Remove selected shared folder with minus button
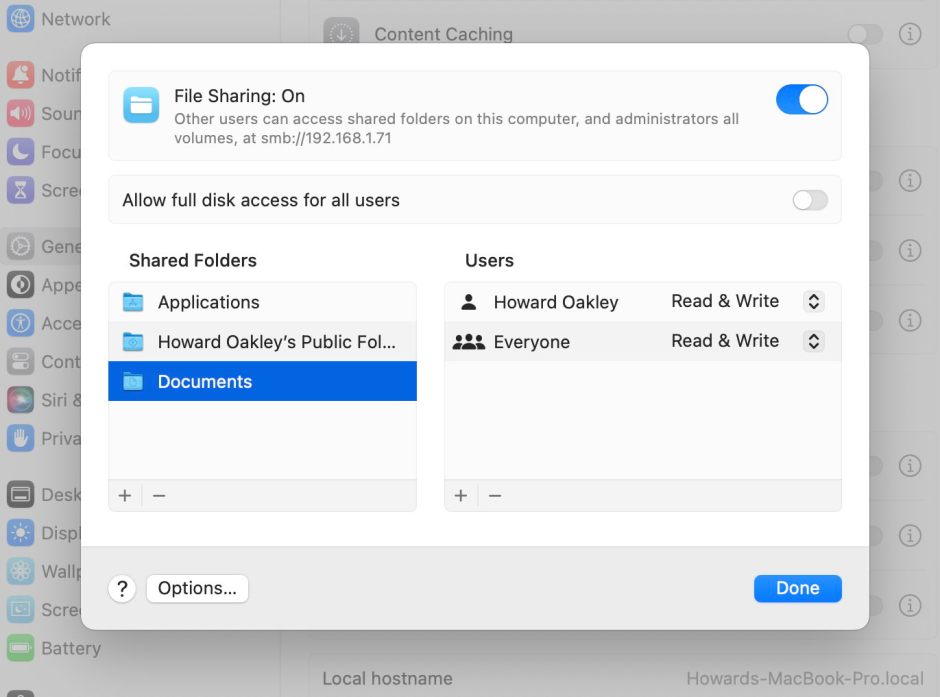 (159, 496)
